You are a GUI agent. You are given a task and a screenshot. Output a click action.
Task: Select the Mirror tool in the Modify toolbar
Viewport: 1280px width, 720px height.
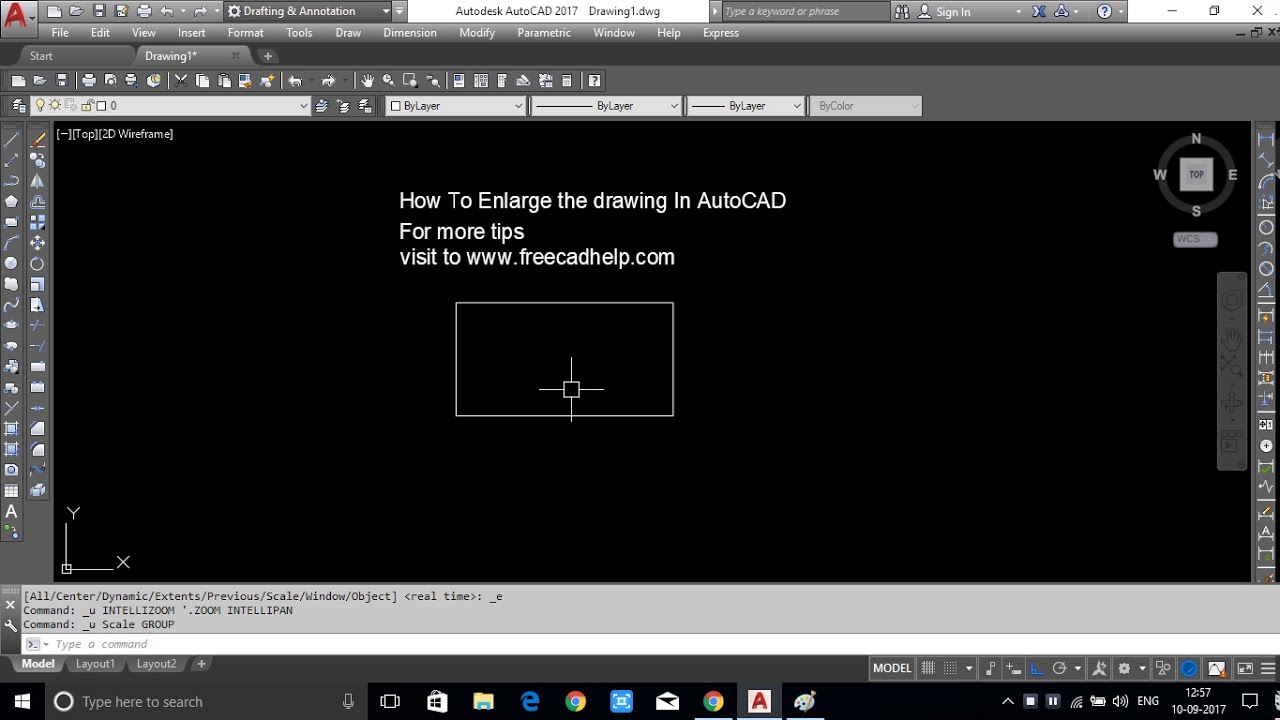click(x=37, y=181)
